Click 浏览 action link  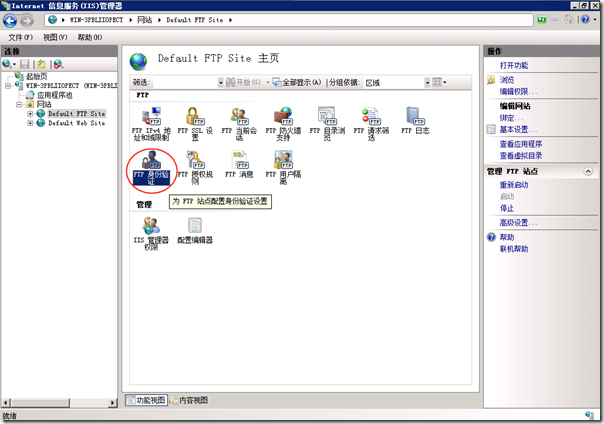(507, 80)
